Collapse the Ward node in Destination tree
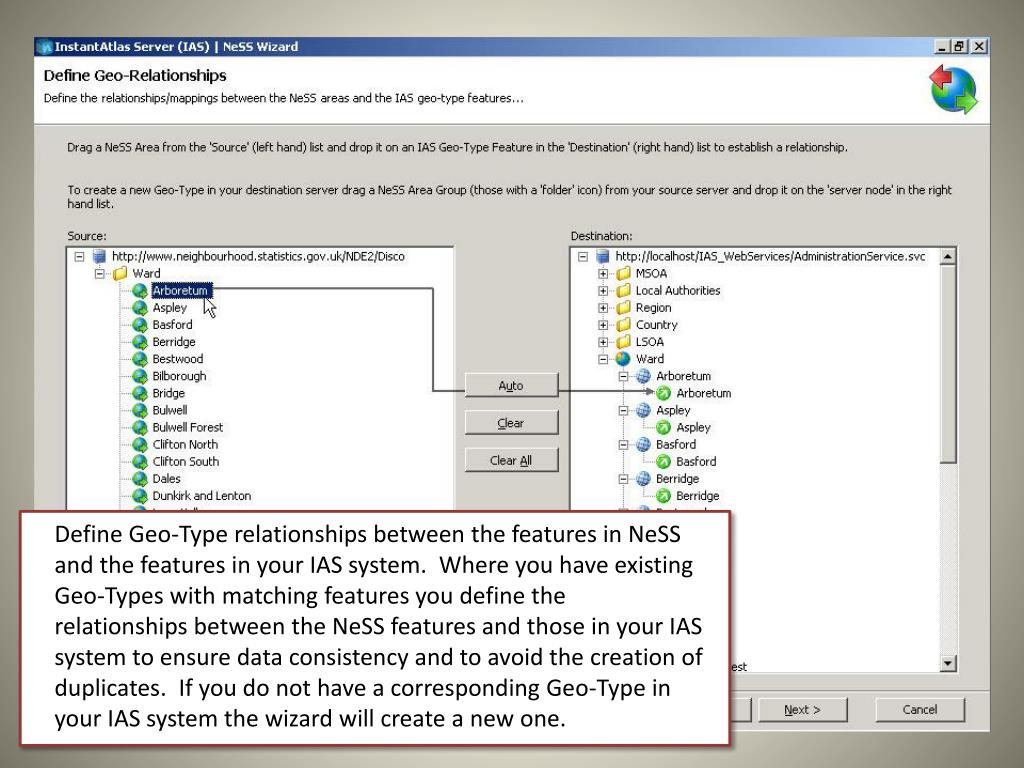Viewport: 1024px width, 768px height. pyautogui.click(x=603, y=359)
